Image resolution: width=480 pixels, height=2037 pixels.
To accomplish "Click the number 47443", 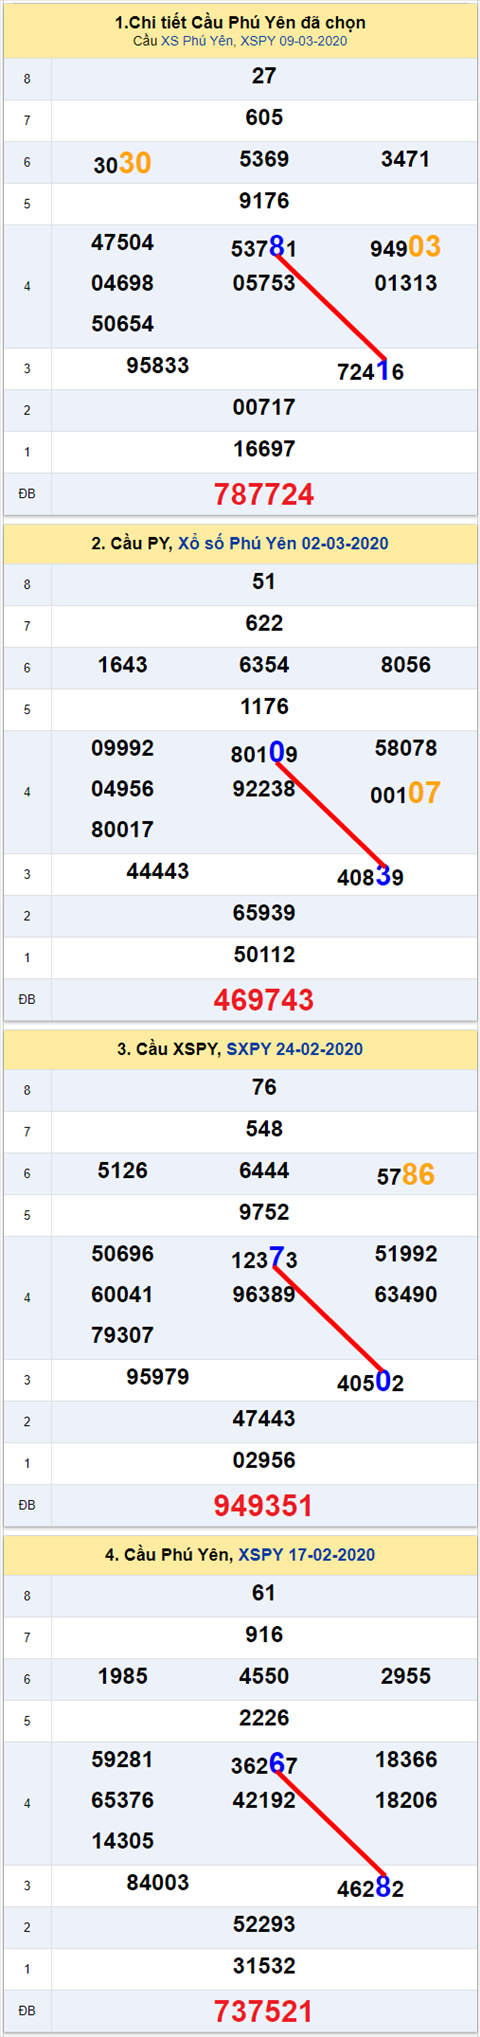I will tap(264, 1420).
